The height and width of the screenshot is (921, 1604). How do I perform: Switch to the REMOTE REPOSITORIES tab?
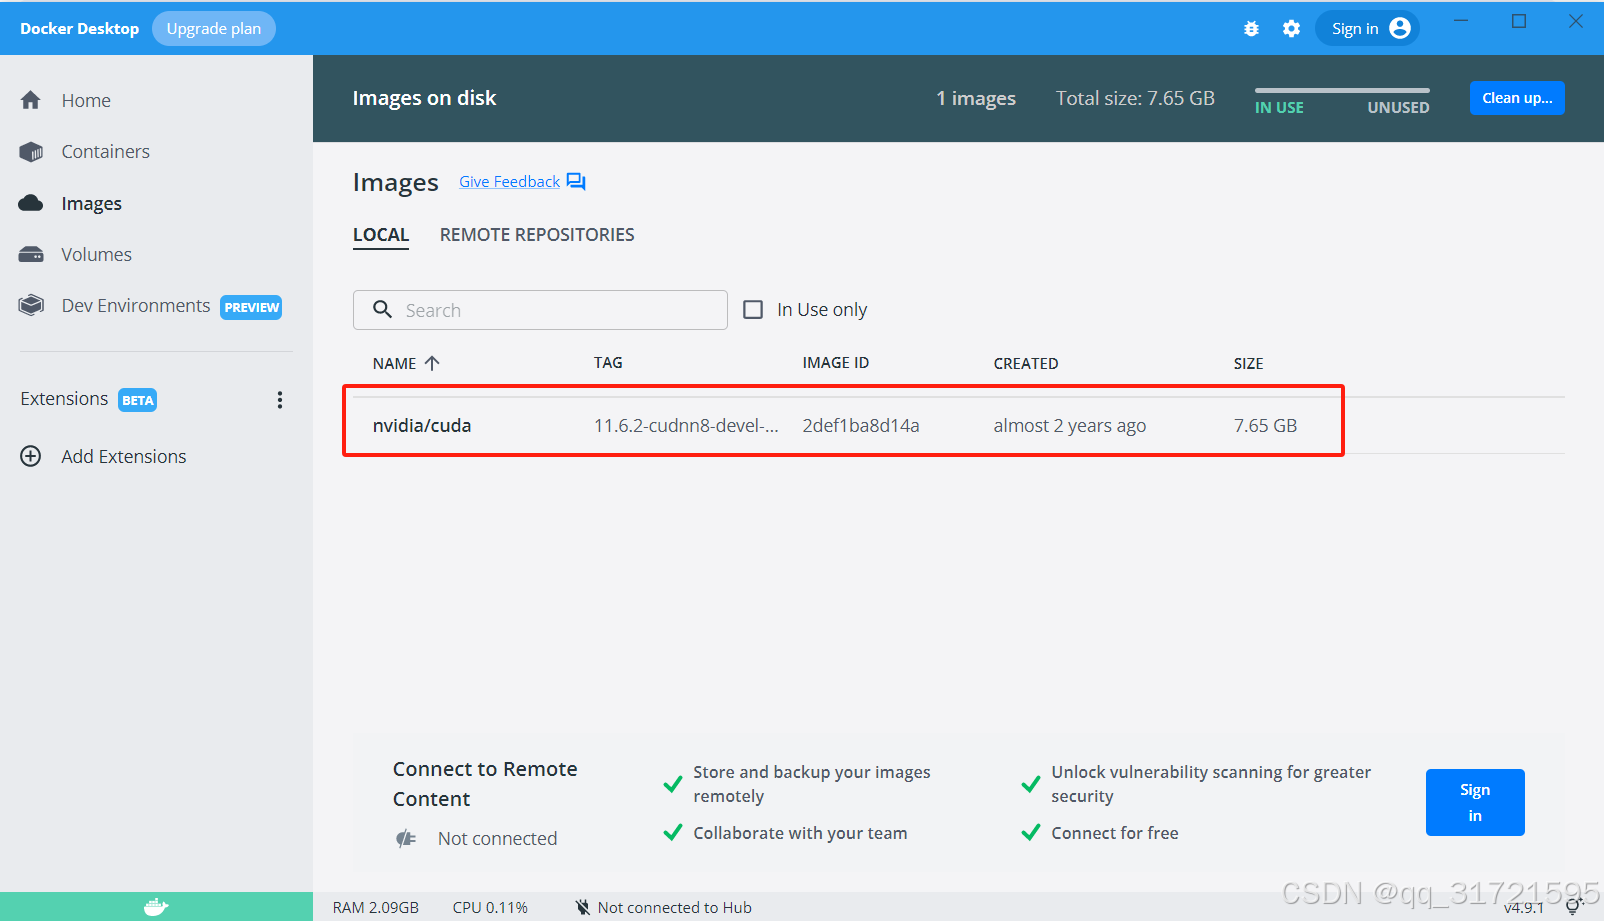click(x=537, y=235)
